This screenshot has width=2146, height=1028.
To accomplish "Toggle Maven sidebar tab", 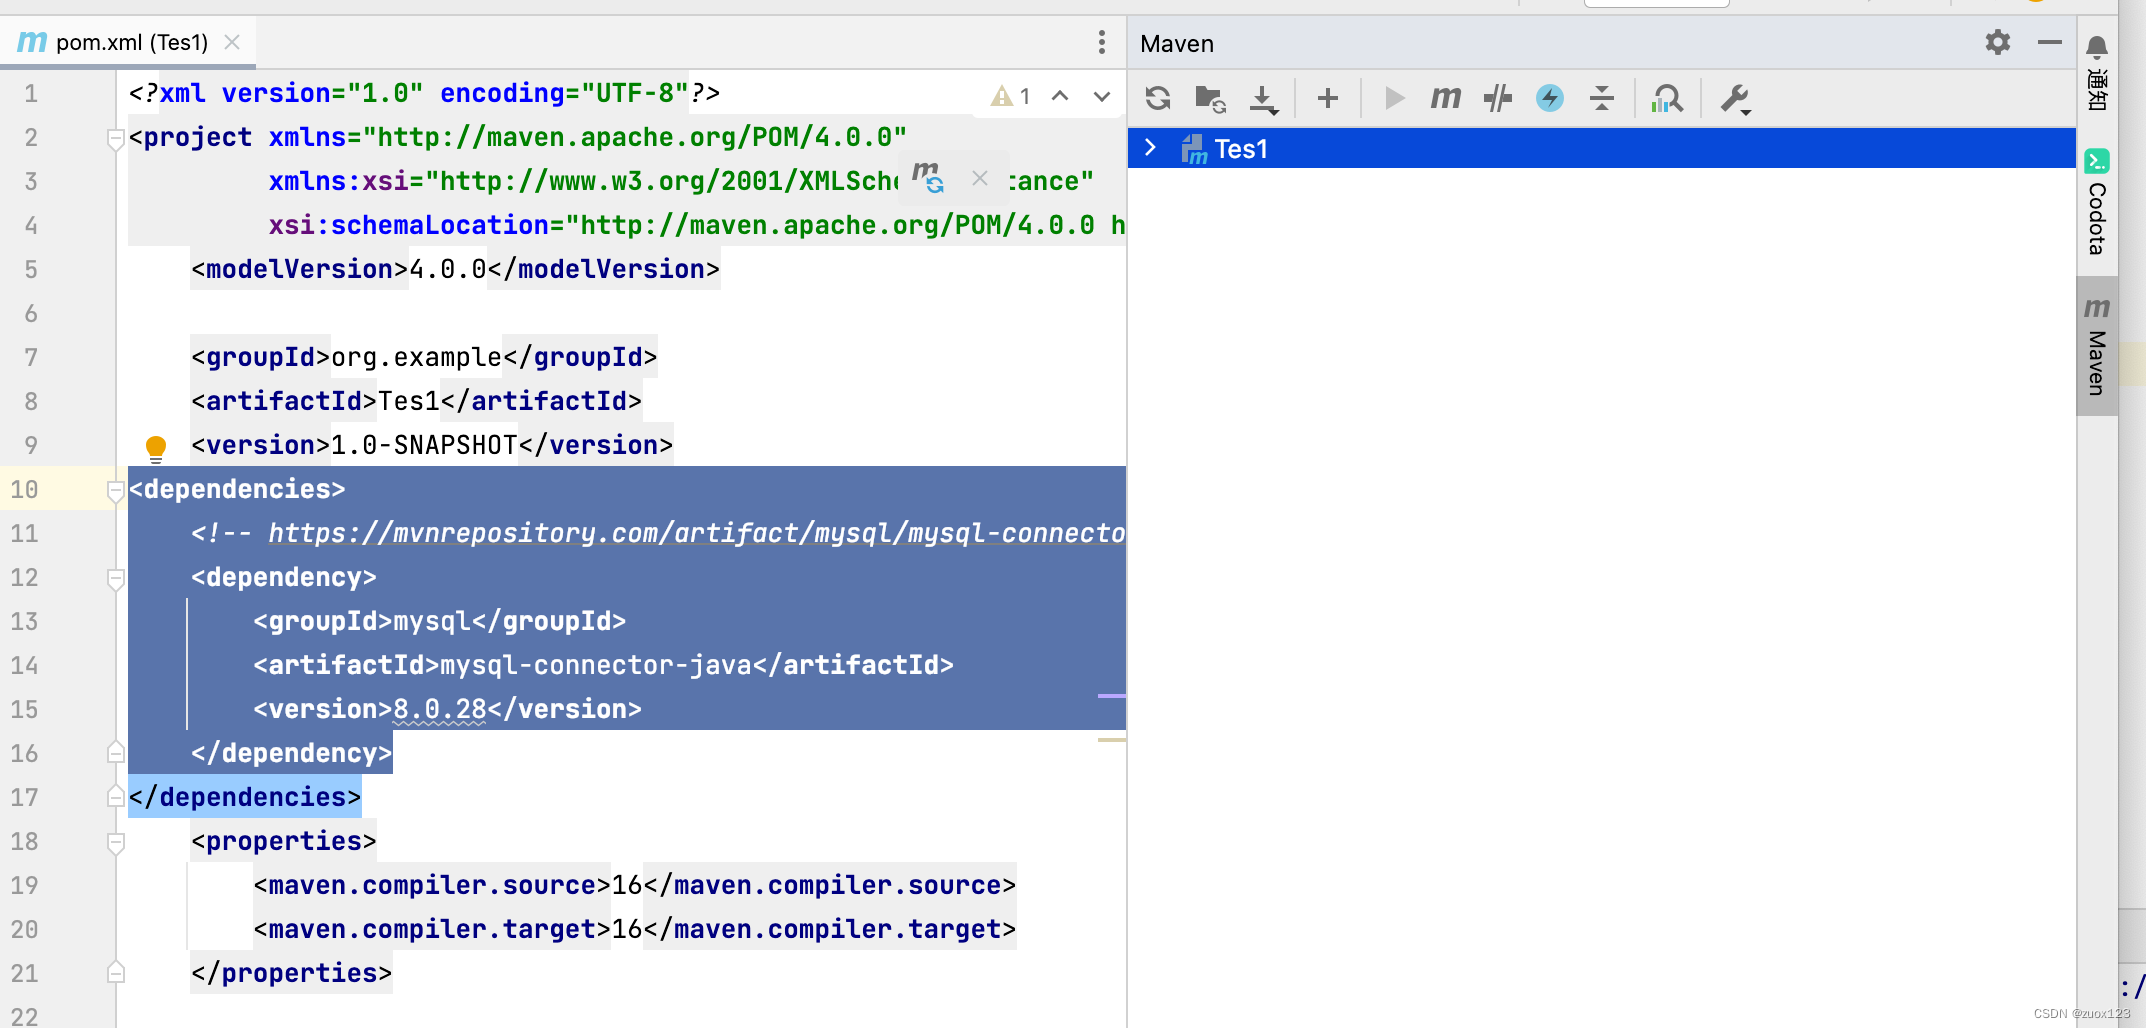I will tap(2097, 346).
